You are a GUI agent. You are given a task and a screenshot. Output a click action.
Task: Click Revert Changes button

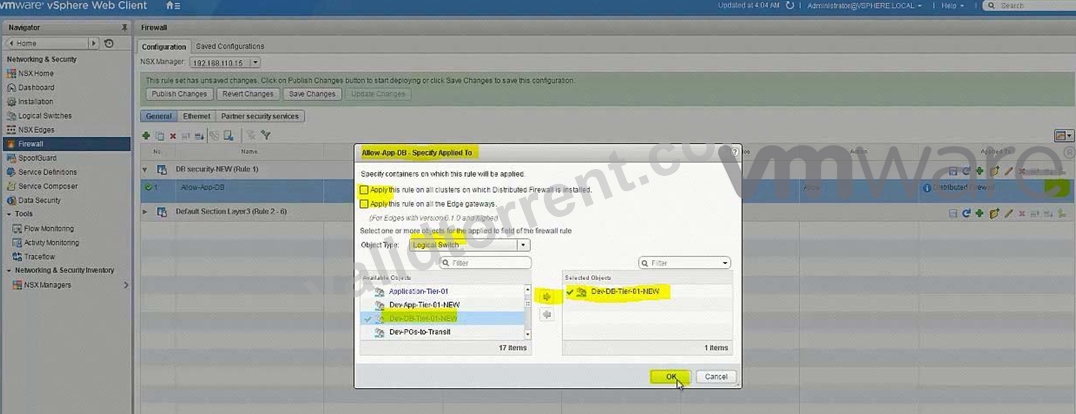248,94
